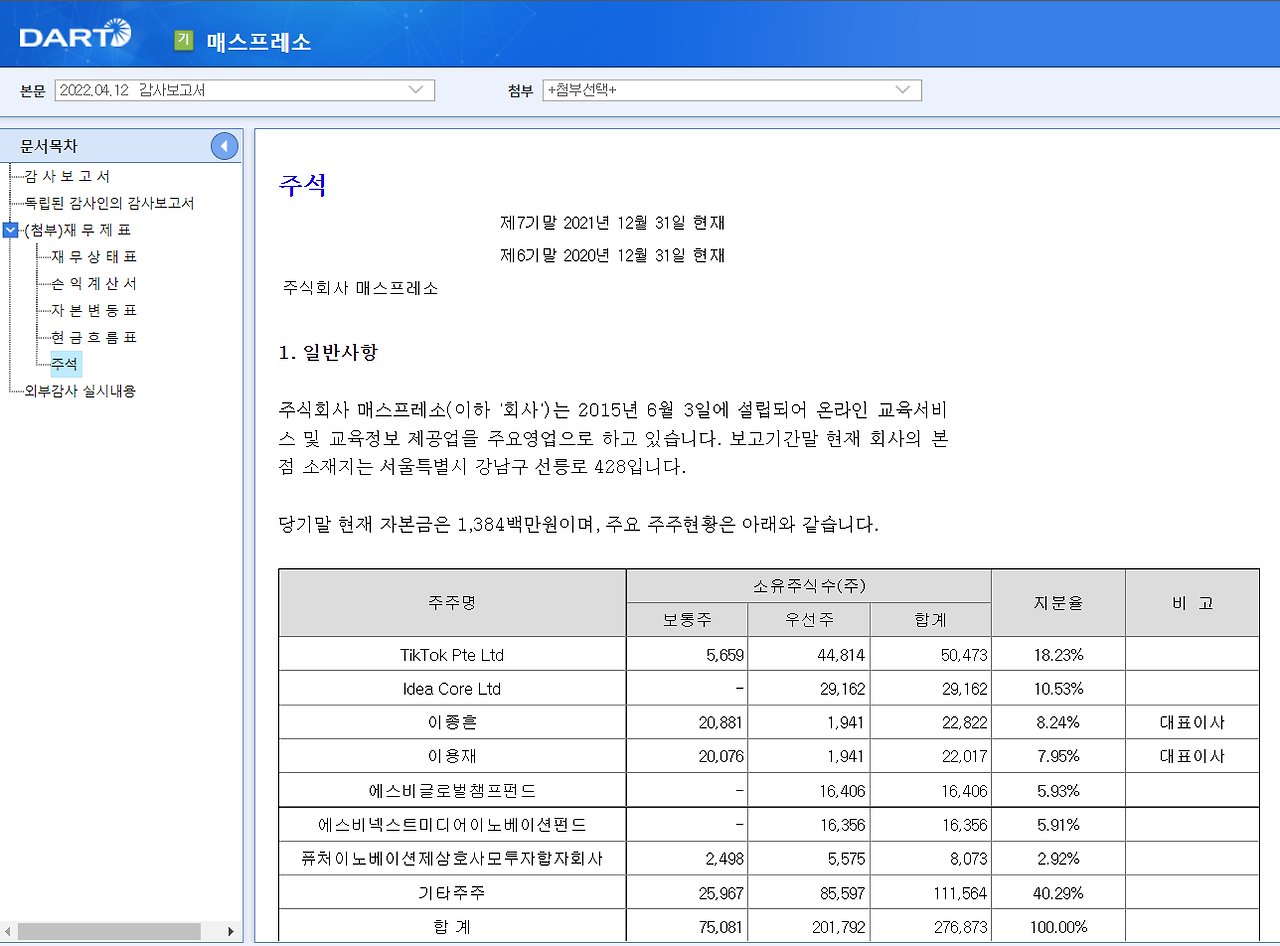Click the 보통주 sub-header
1280x946 pixels.
(x=687, y=620)
